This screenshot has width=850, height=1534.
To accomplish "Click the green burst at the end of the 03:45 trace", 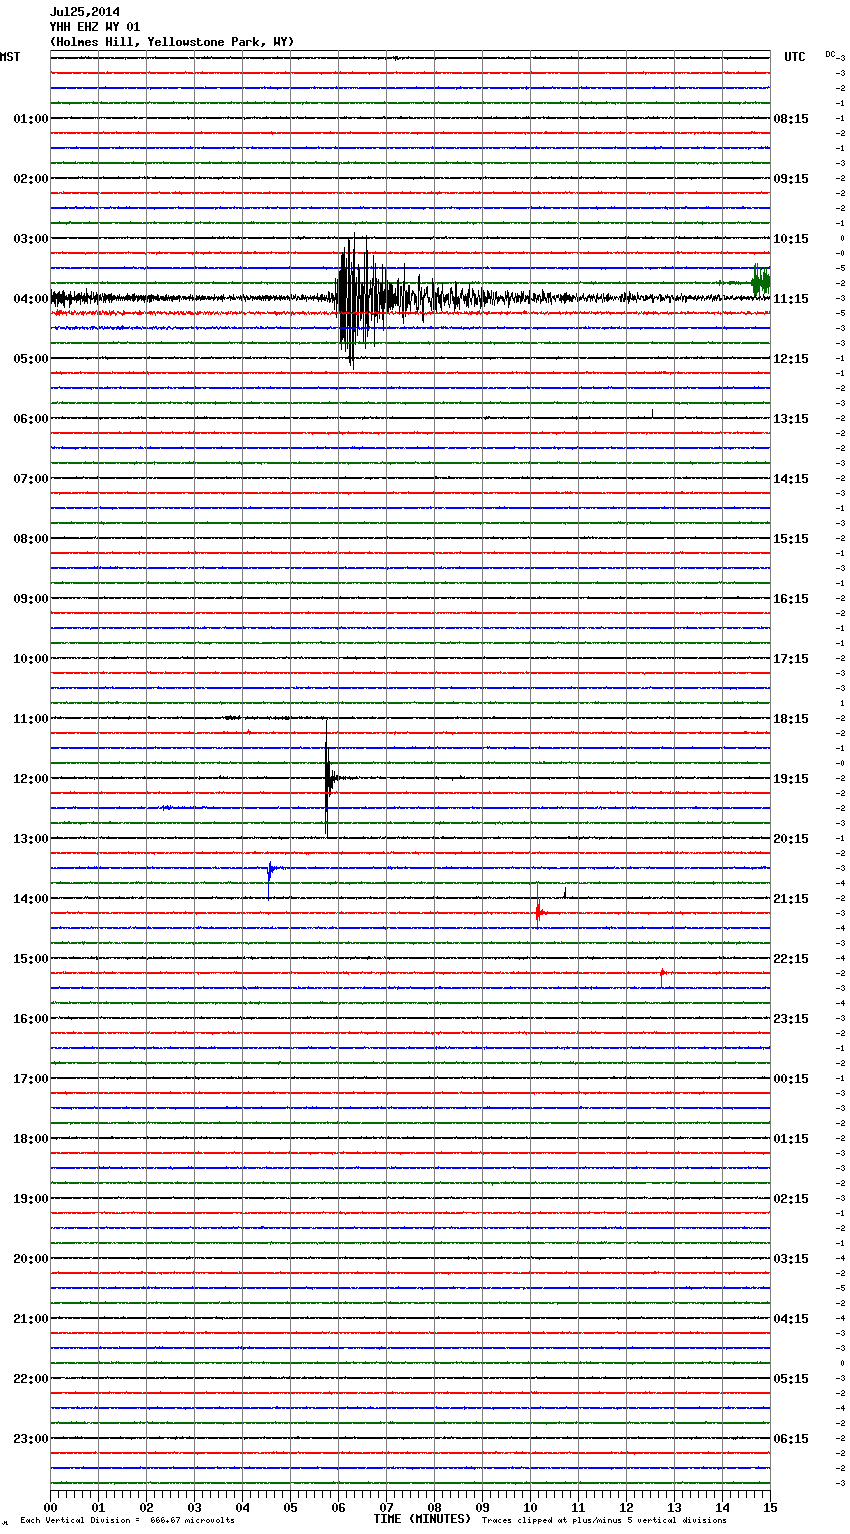I will [x=761, y=281].
